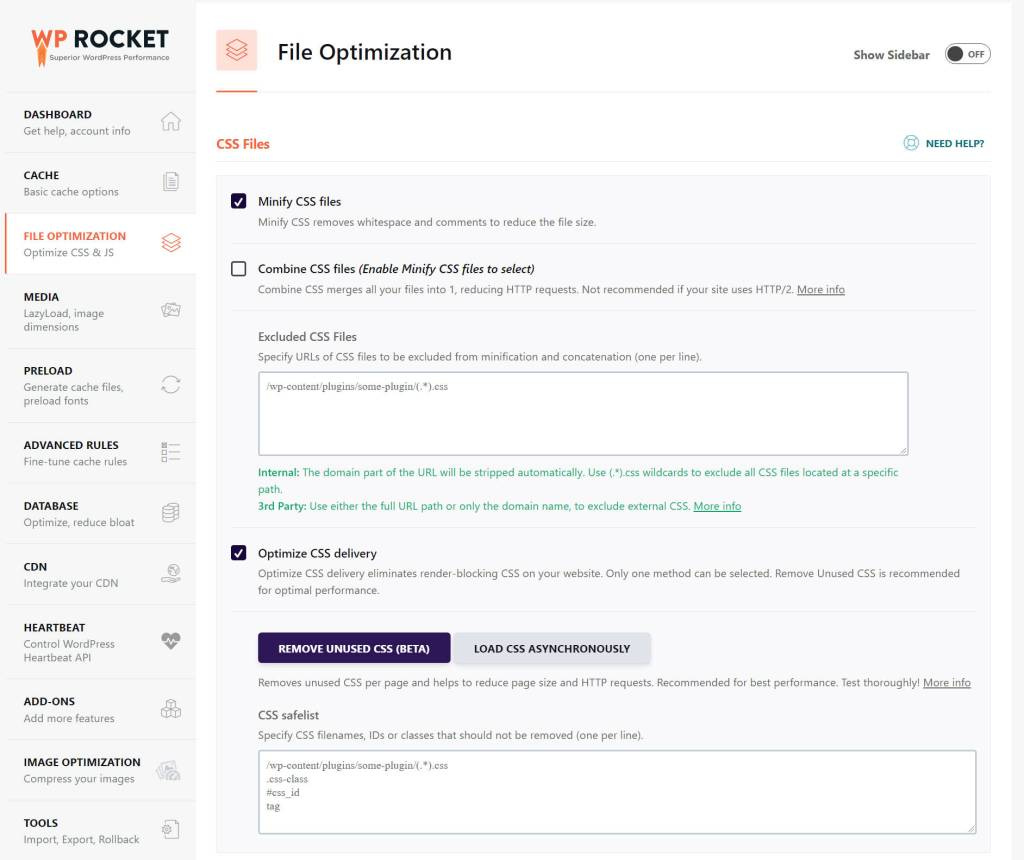Image resolution: width=1024 pixels, height=860 pixels.
Task: Click the CSS safelist label
Action: pyautogui.click(x=288, y=715)
